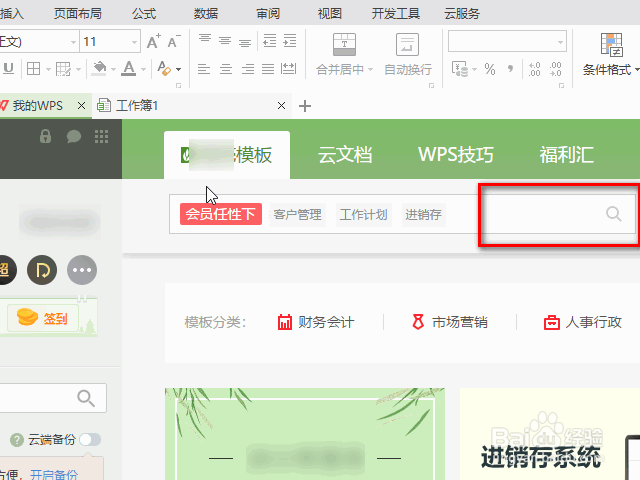Open the font name dropdown

coord(73,42)
